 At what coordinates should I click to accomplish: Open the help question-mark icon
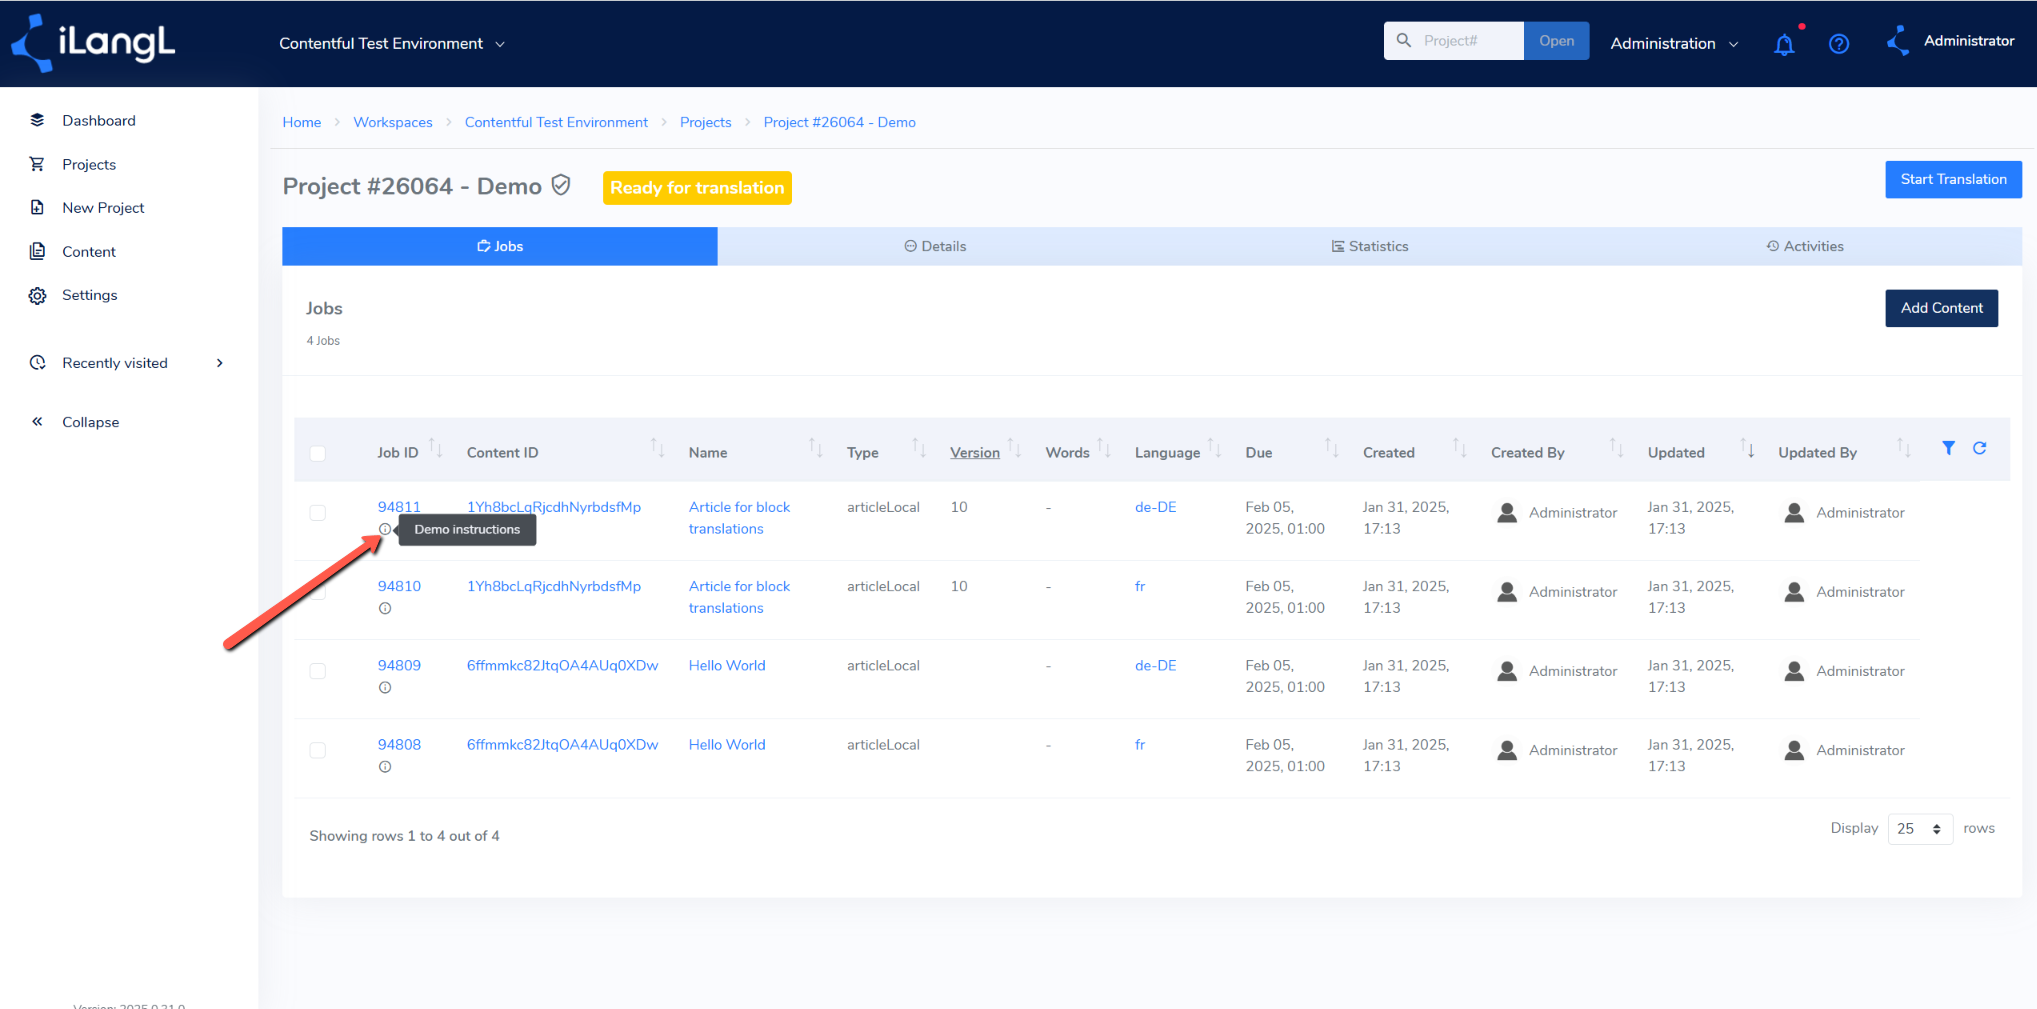[x=1839, y=44]
